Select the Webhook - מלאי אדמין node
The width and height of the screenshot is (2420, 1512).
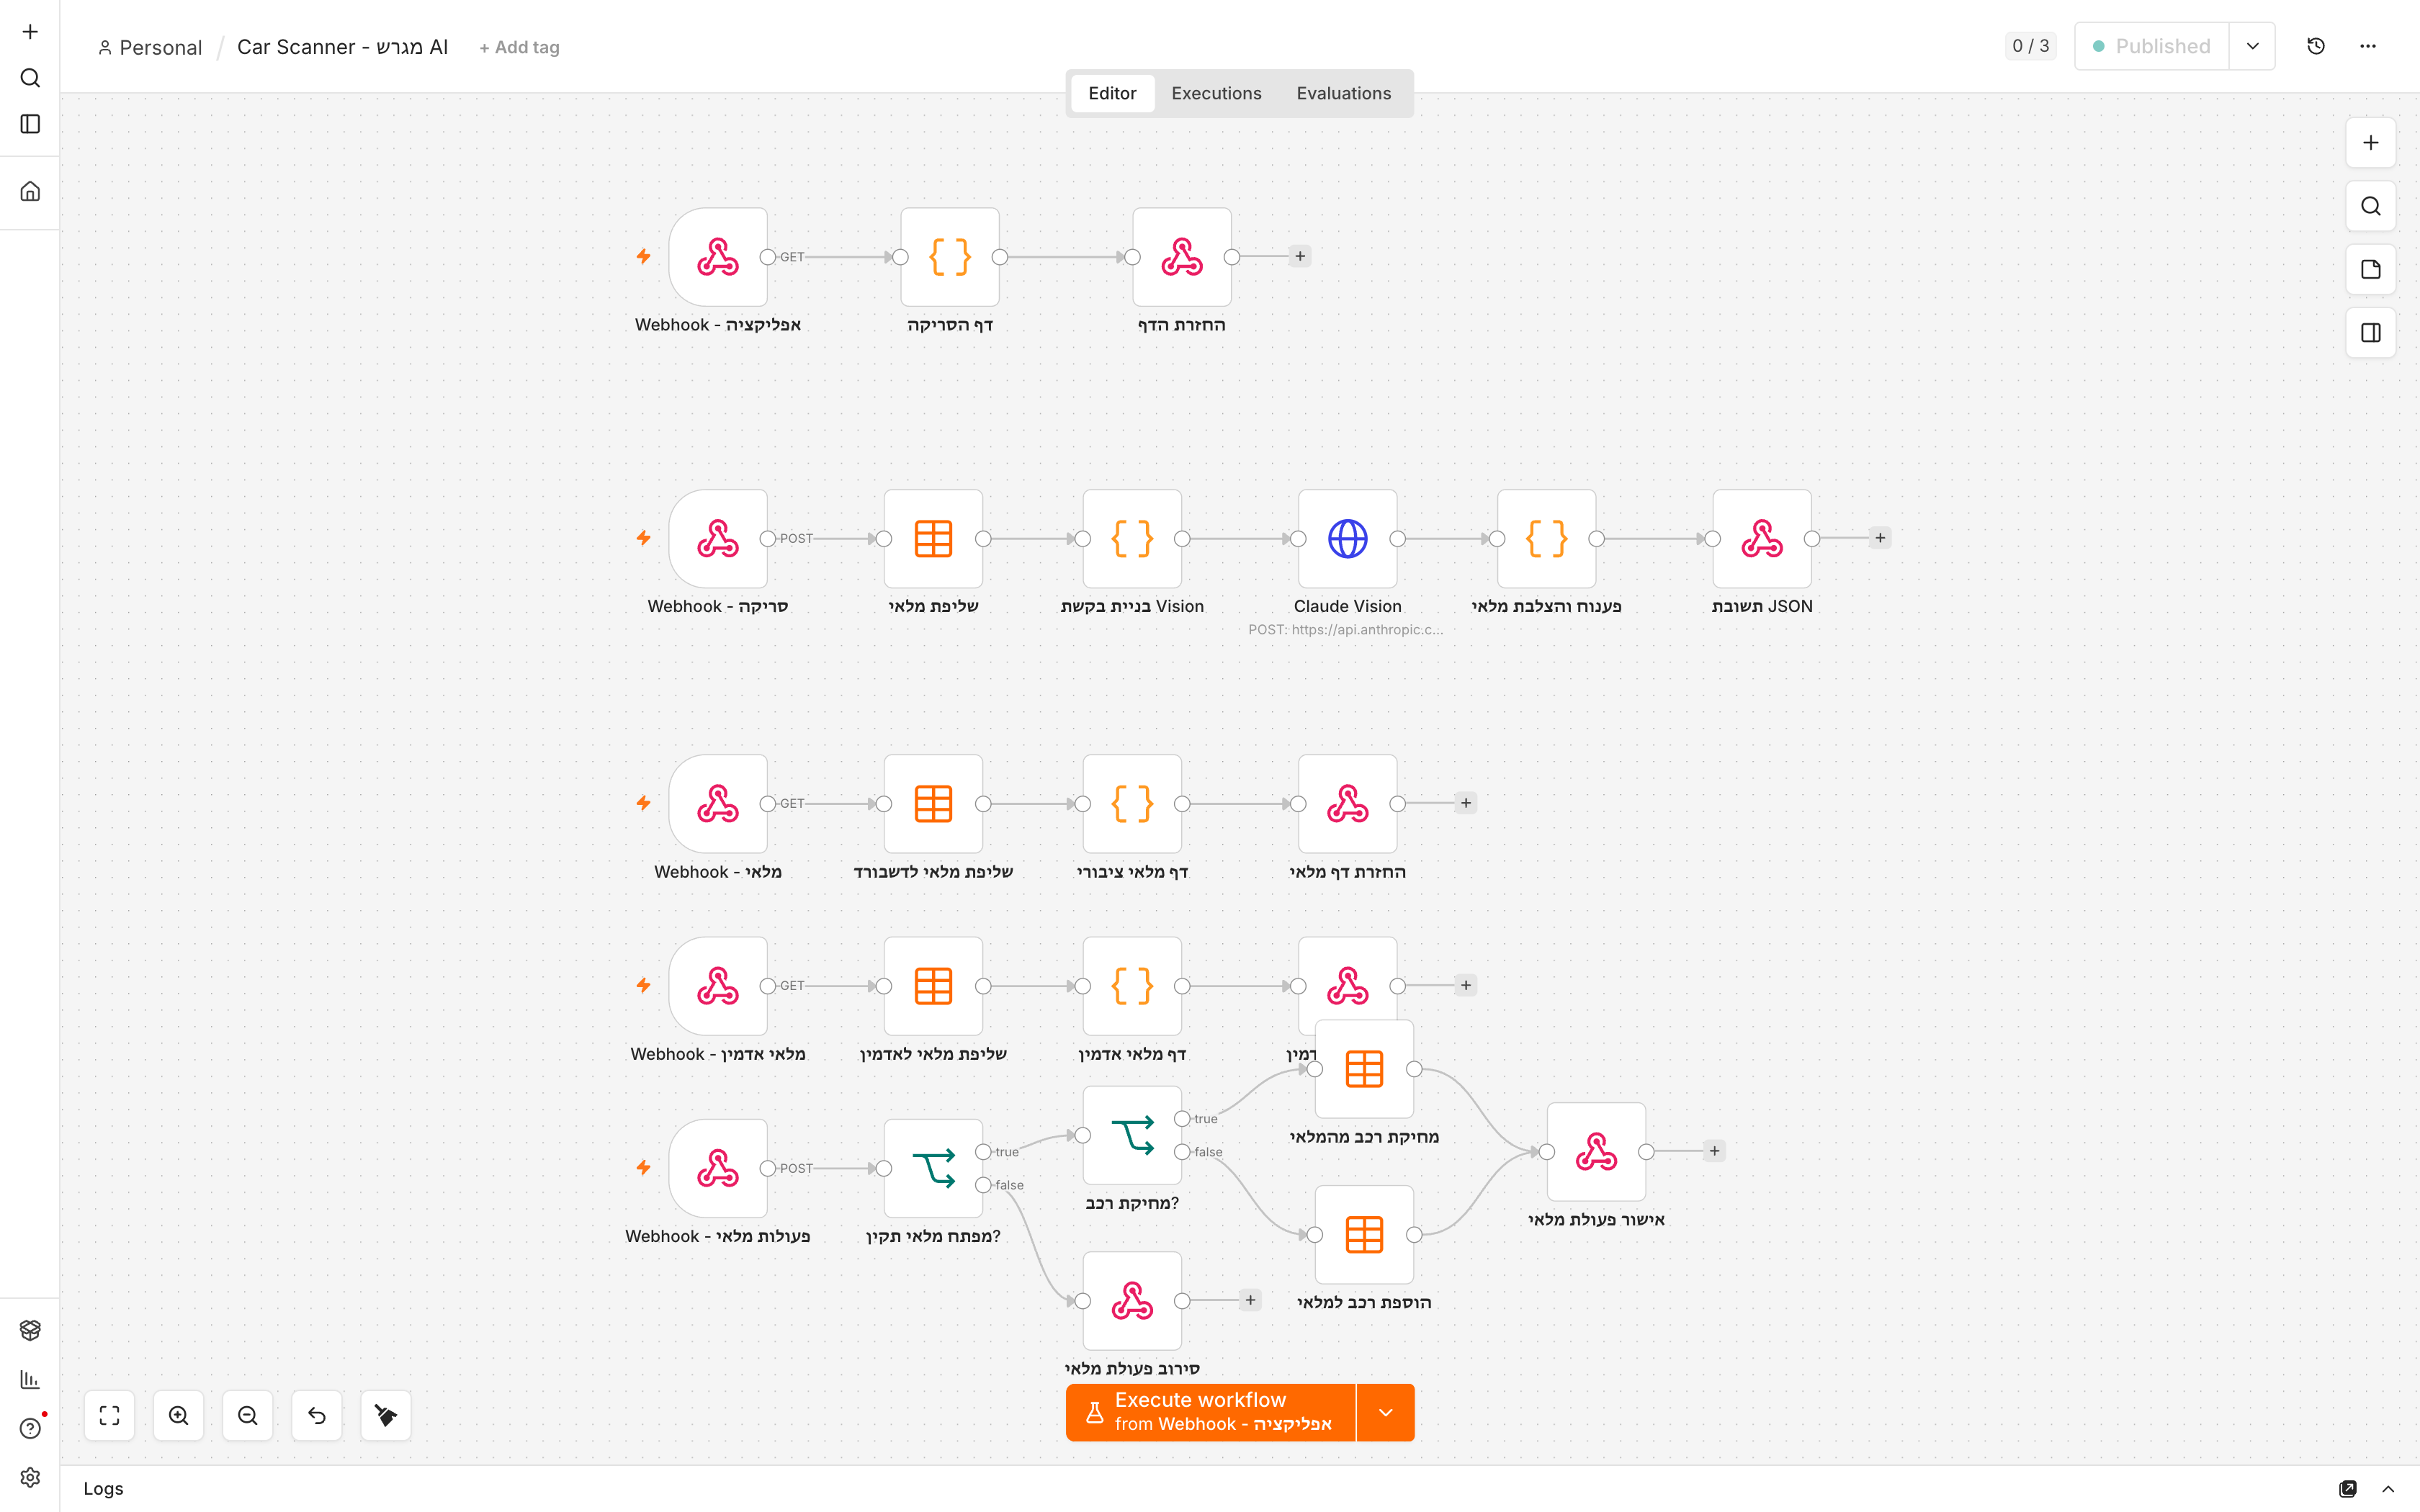(x=718, y=985)
